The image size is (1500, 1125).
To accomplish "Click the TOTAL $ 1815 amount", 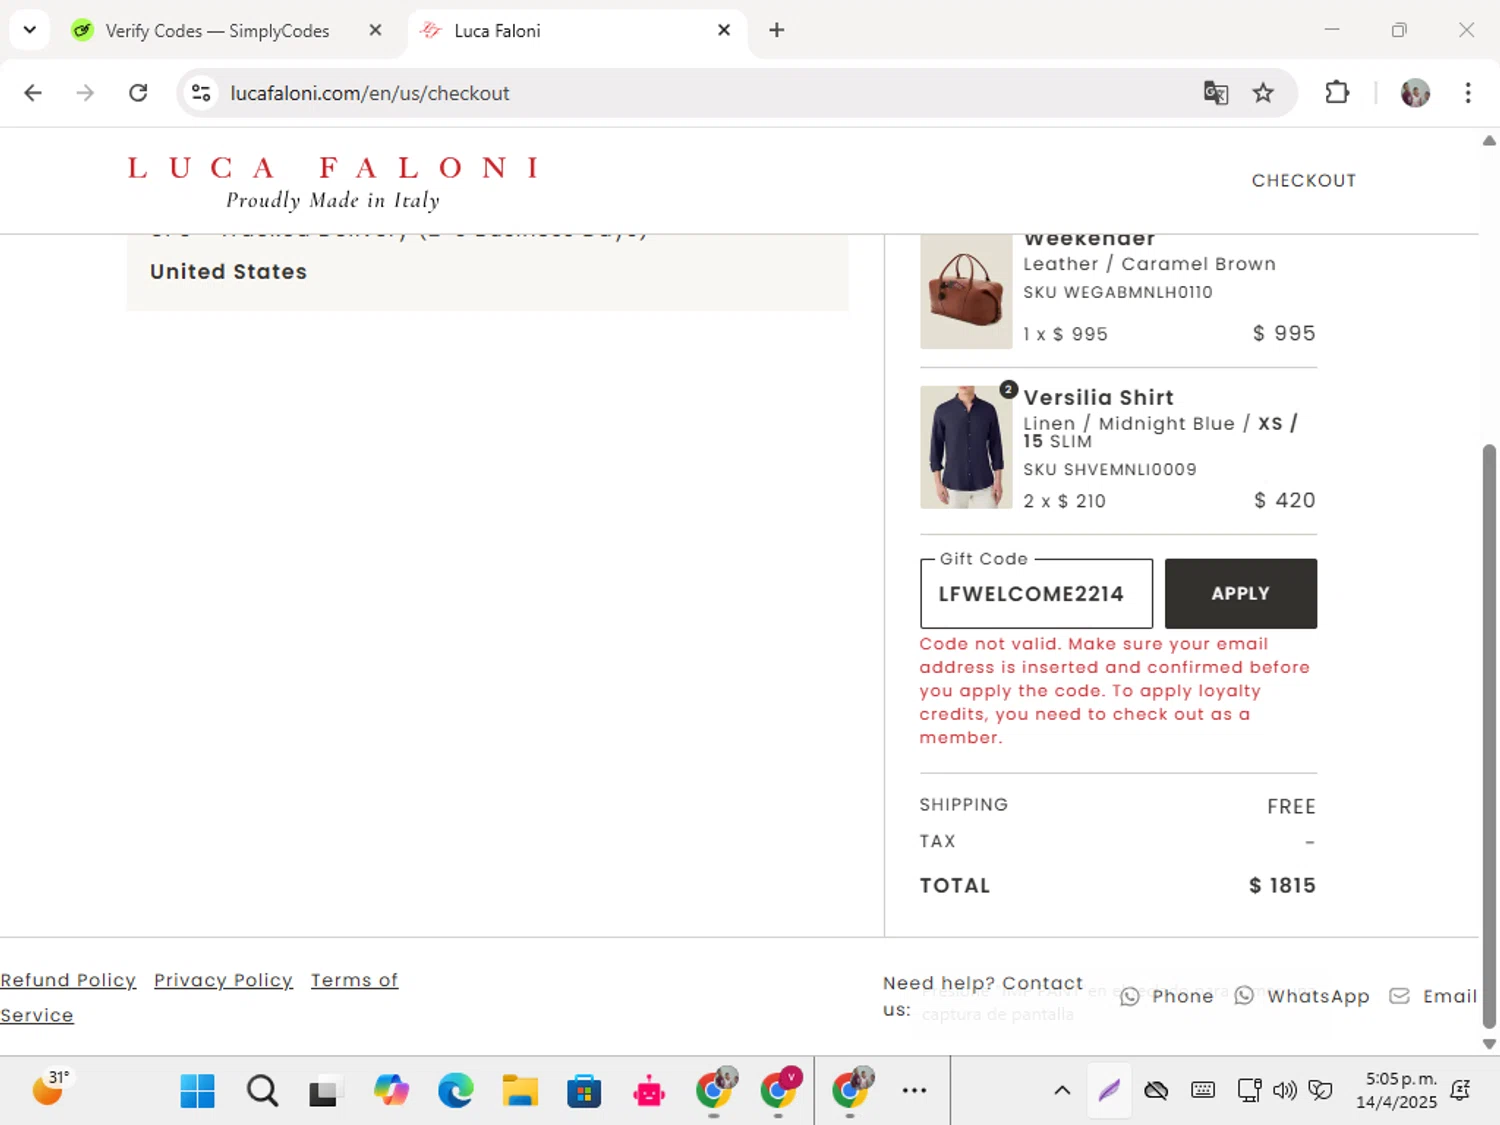I will pos(1282,885).
